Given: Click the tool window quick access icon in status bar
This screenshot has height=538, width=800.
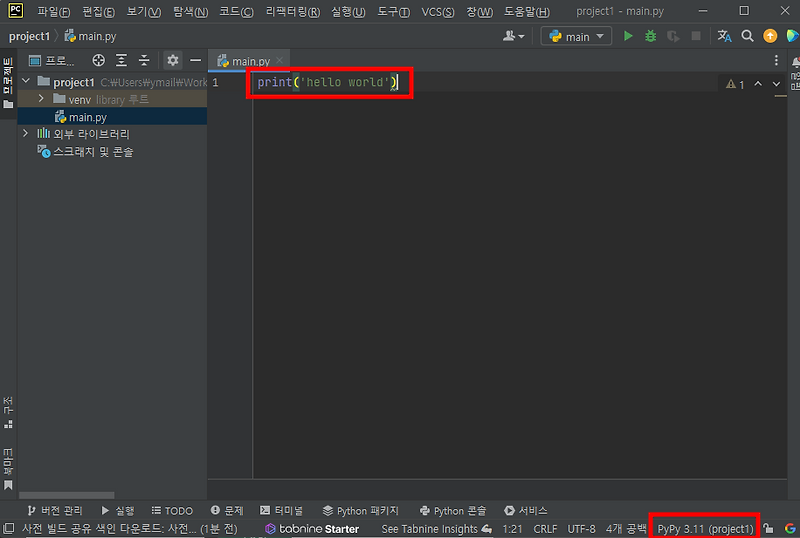Looking at the screenshot, I should click(8, 528).
